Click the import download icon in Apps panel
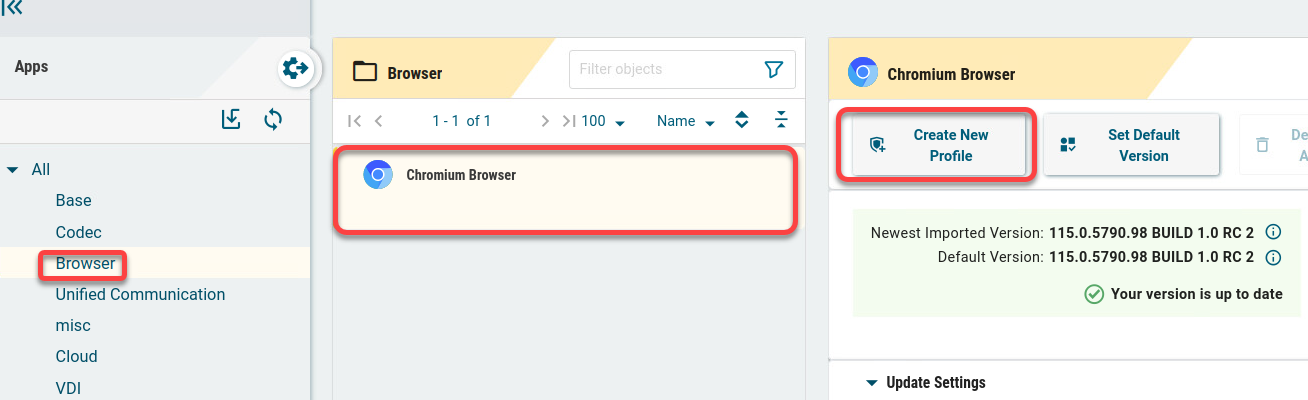 231,120
